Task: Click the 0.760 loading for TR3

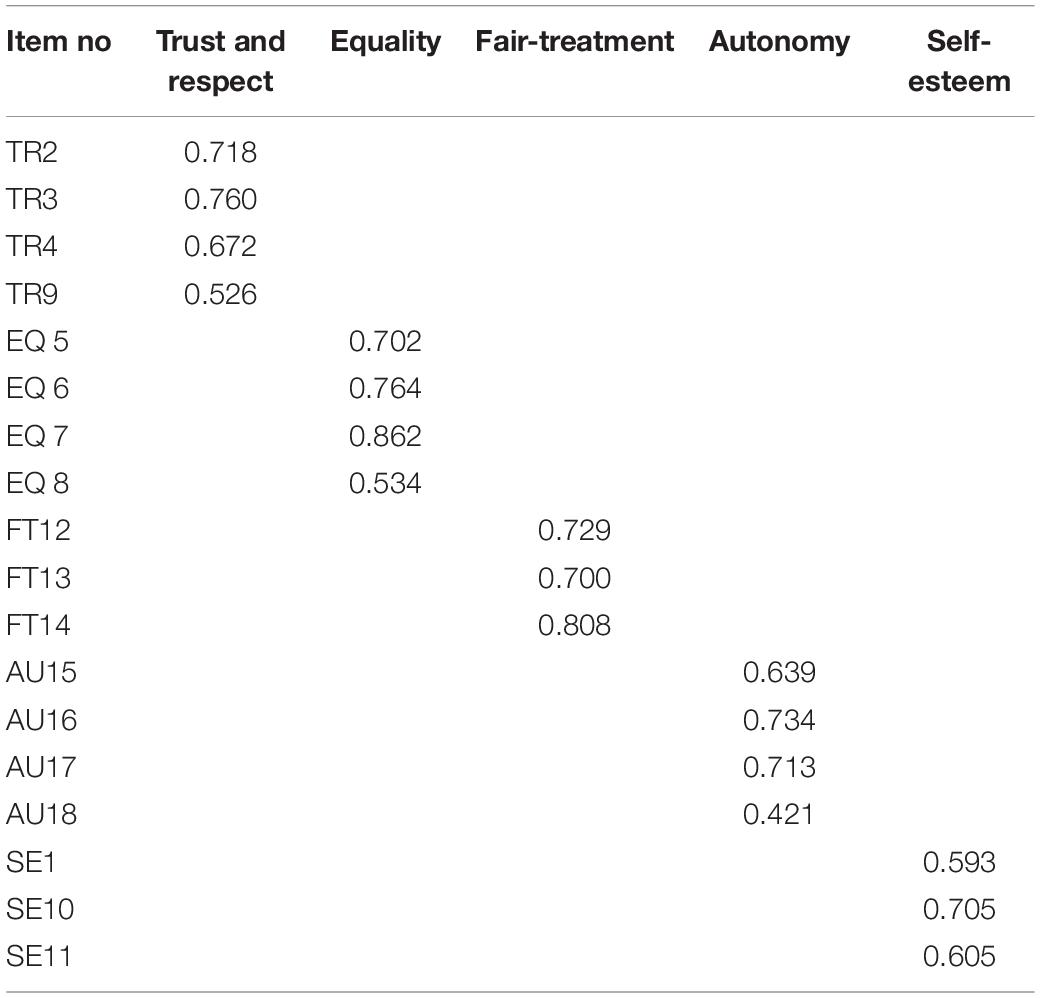Action: (220, 199)
